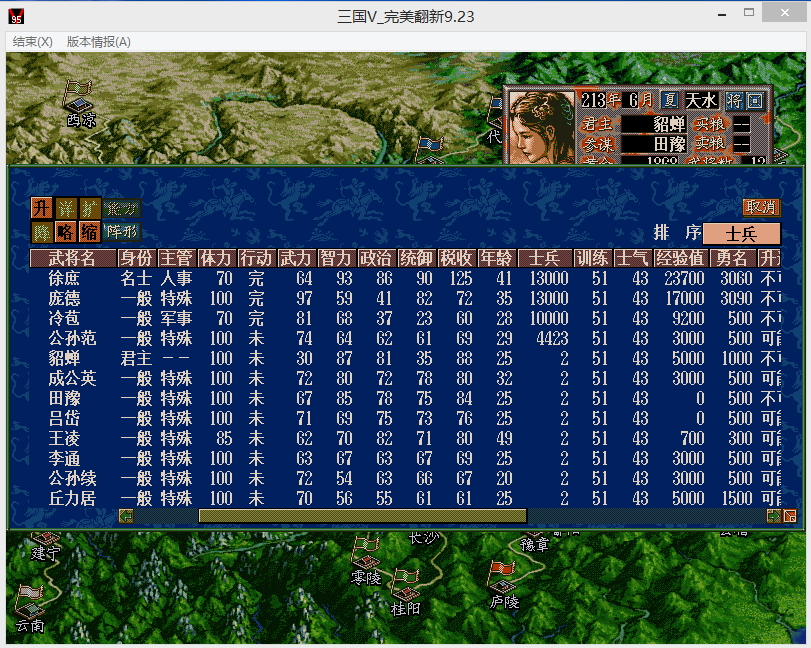Sort by the 主管 column header
811x648 pixels.
point(176,258)
